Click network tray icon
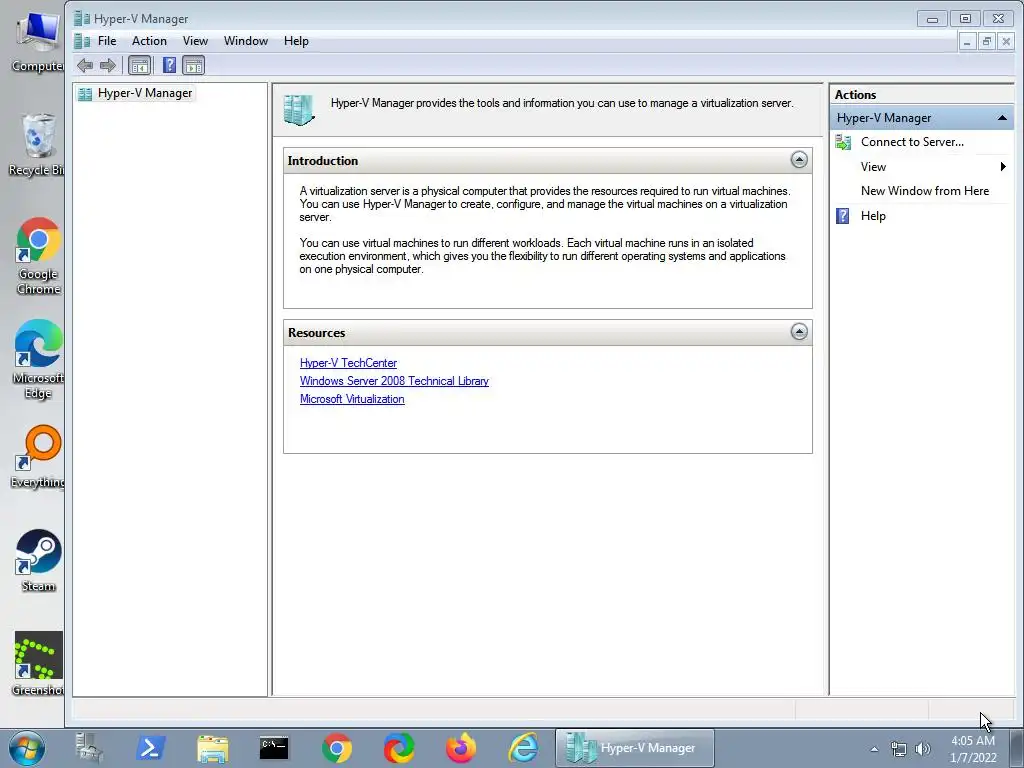Image resolution: width=1024 pixels, height=768 pixels. [899, 749]
